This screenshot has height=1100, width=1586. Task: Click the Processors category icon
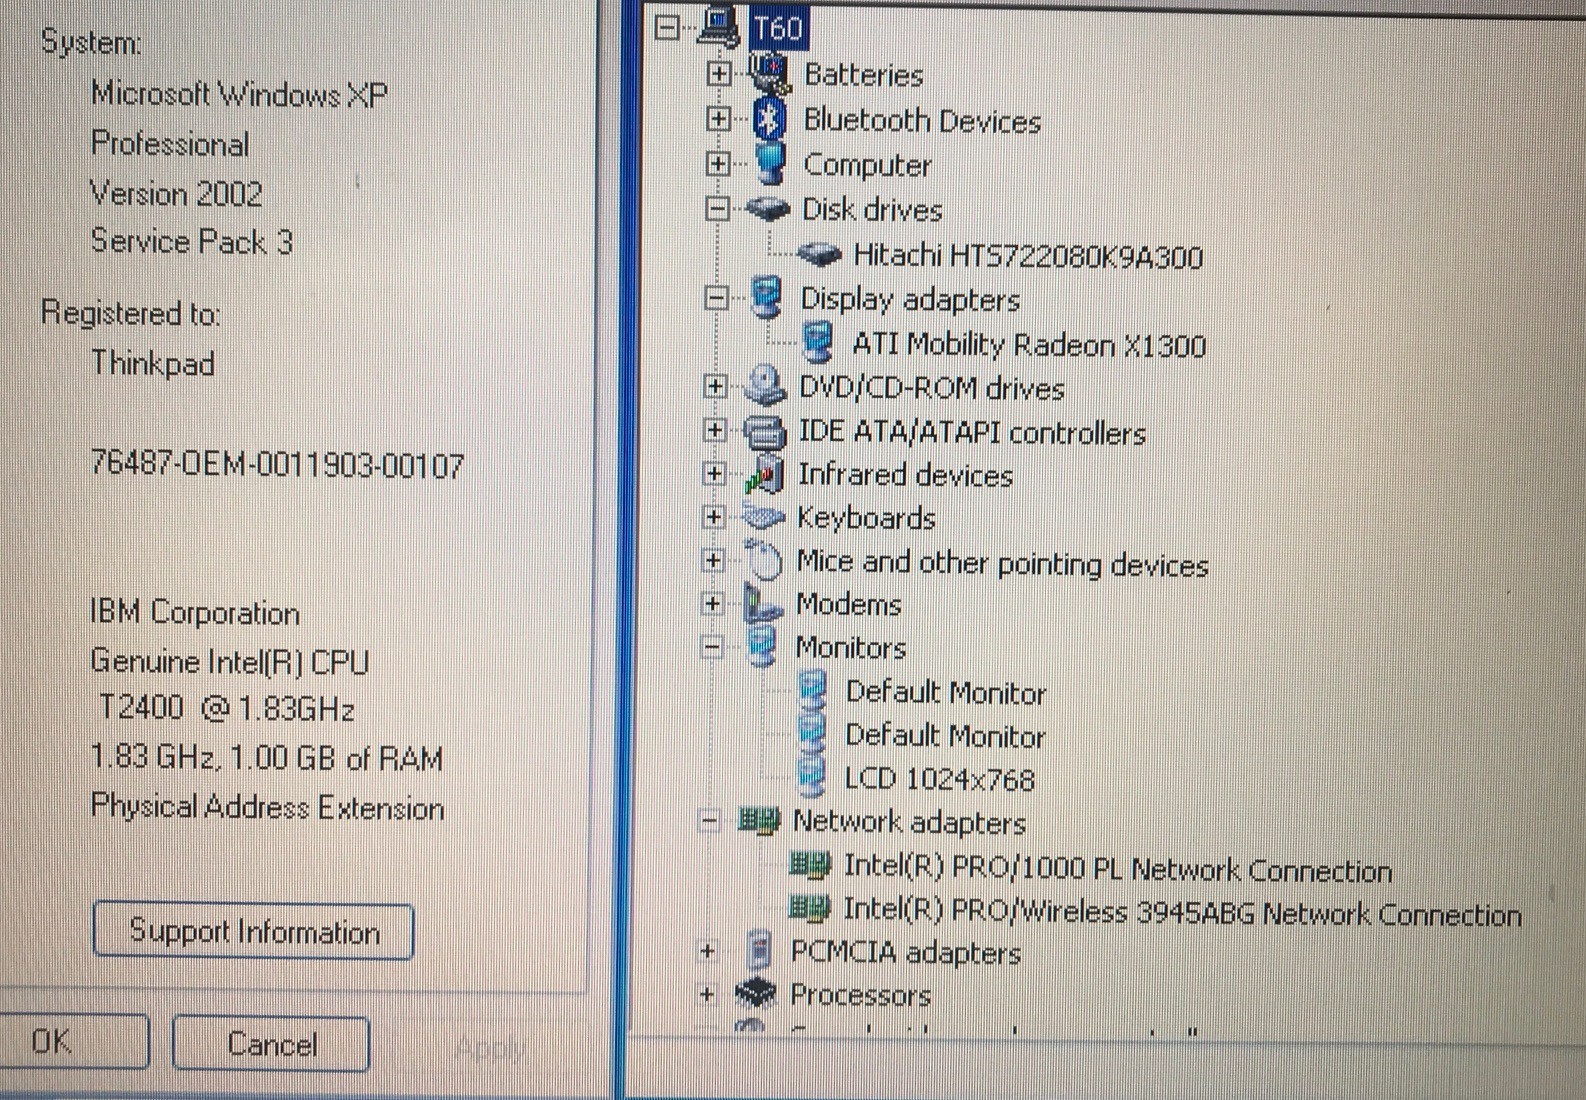756,993
